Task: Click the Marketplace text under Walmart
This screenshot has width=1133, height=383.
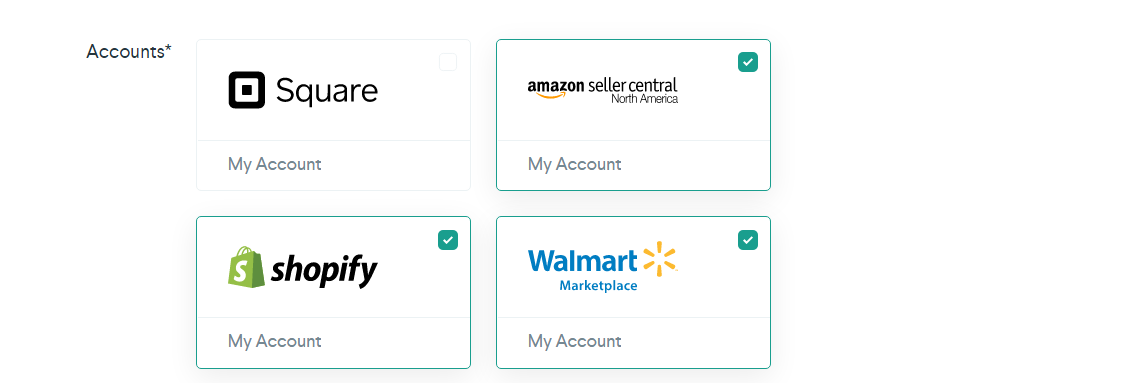Action: click(x=598, y=286)
